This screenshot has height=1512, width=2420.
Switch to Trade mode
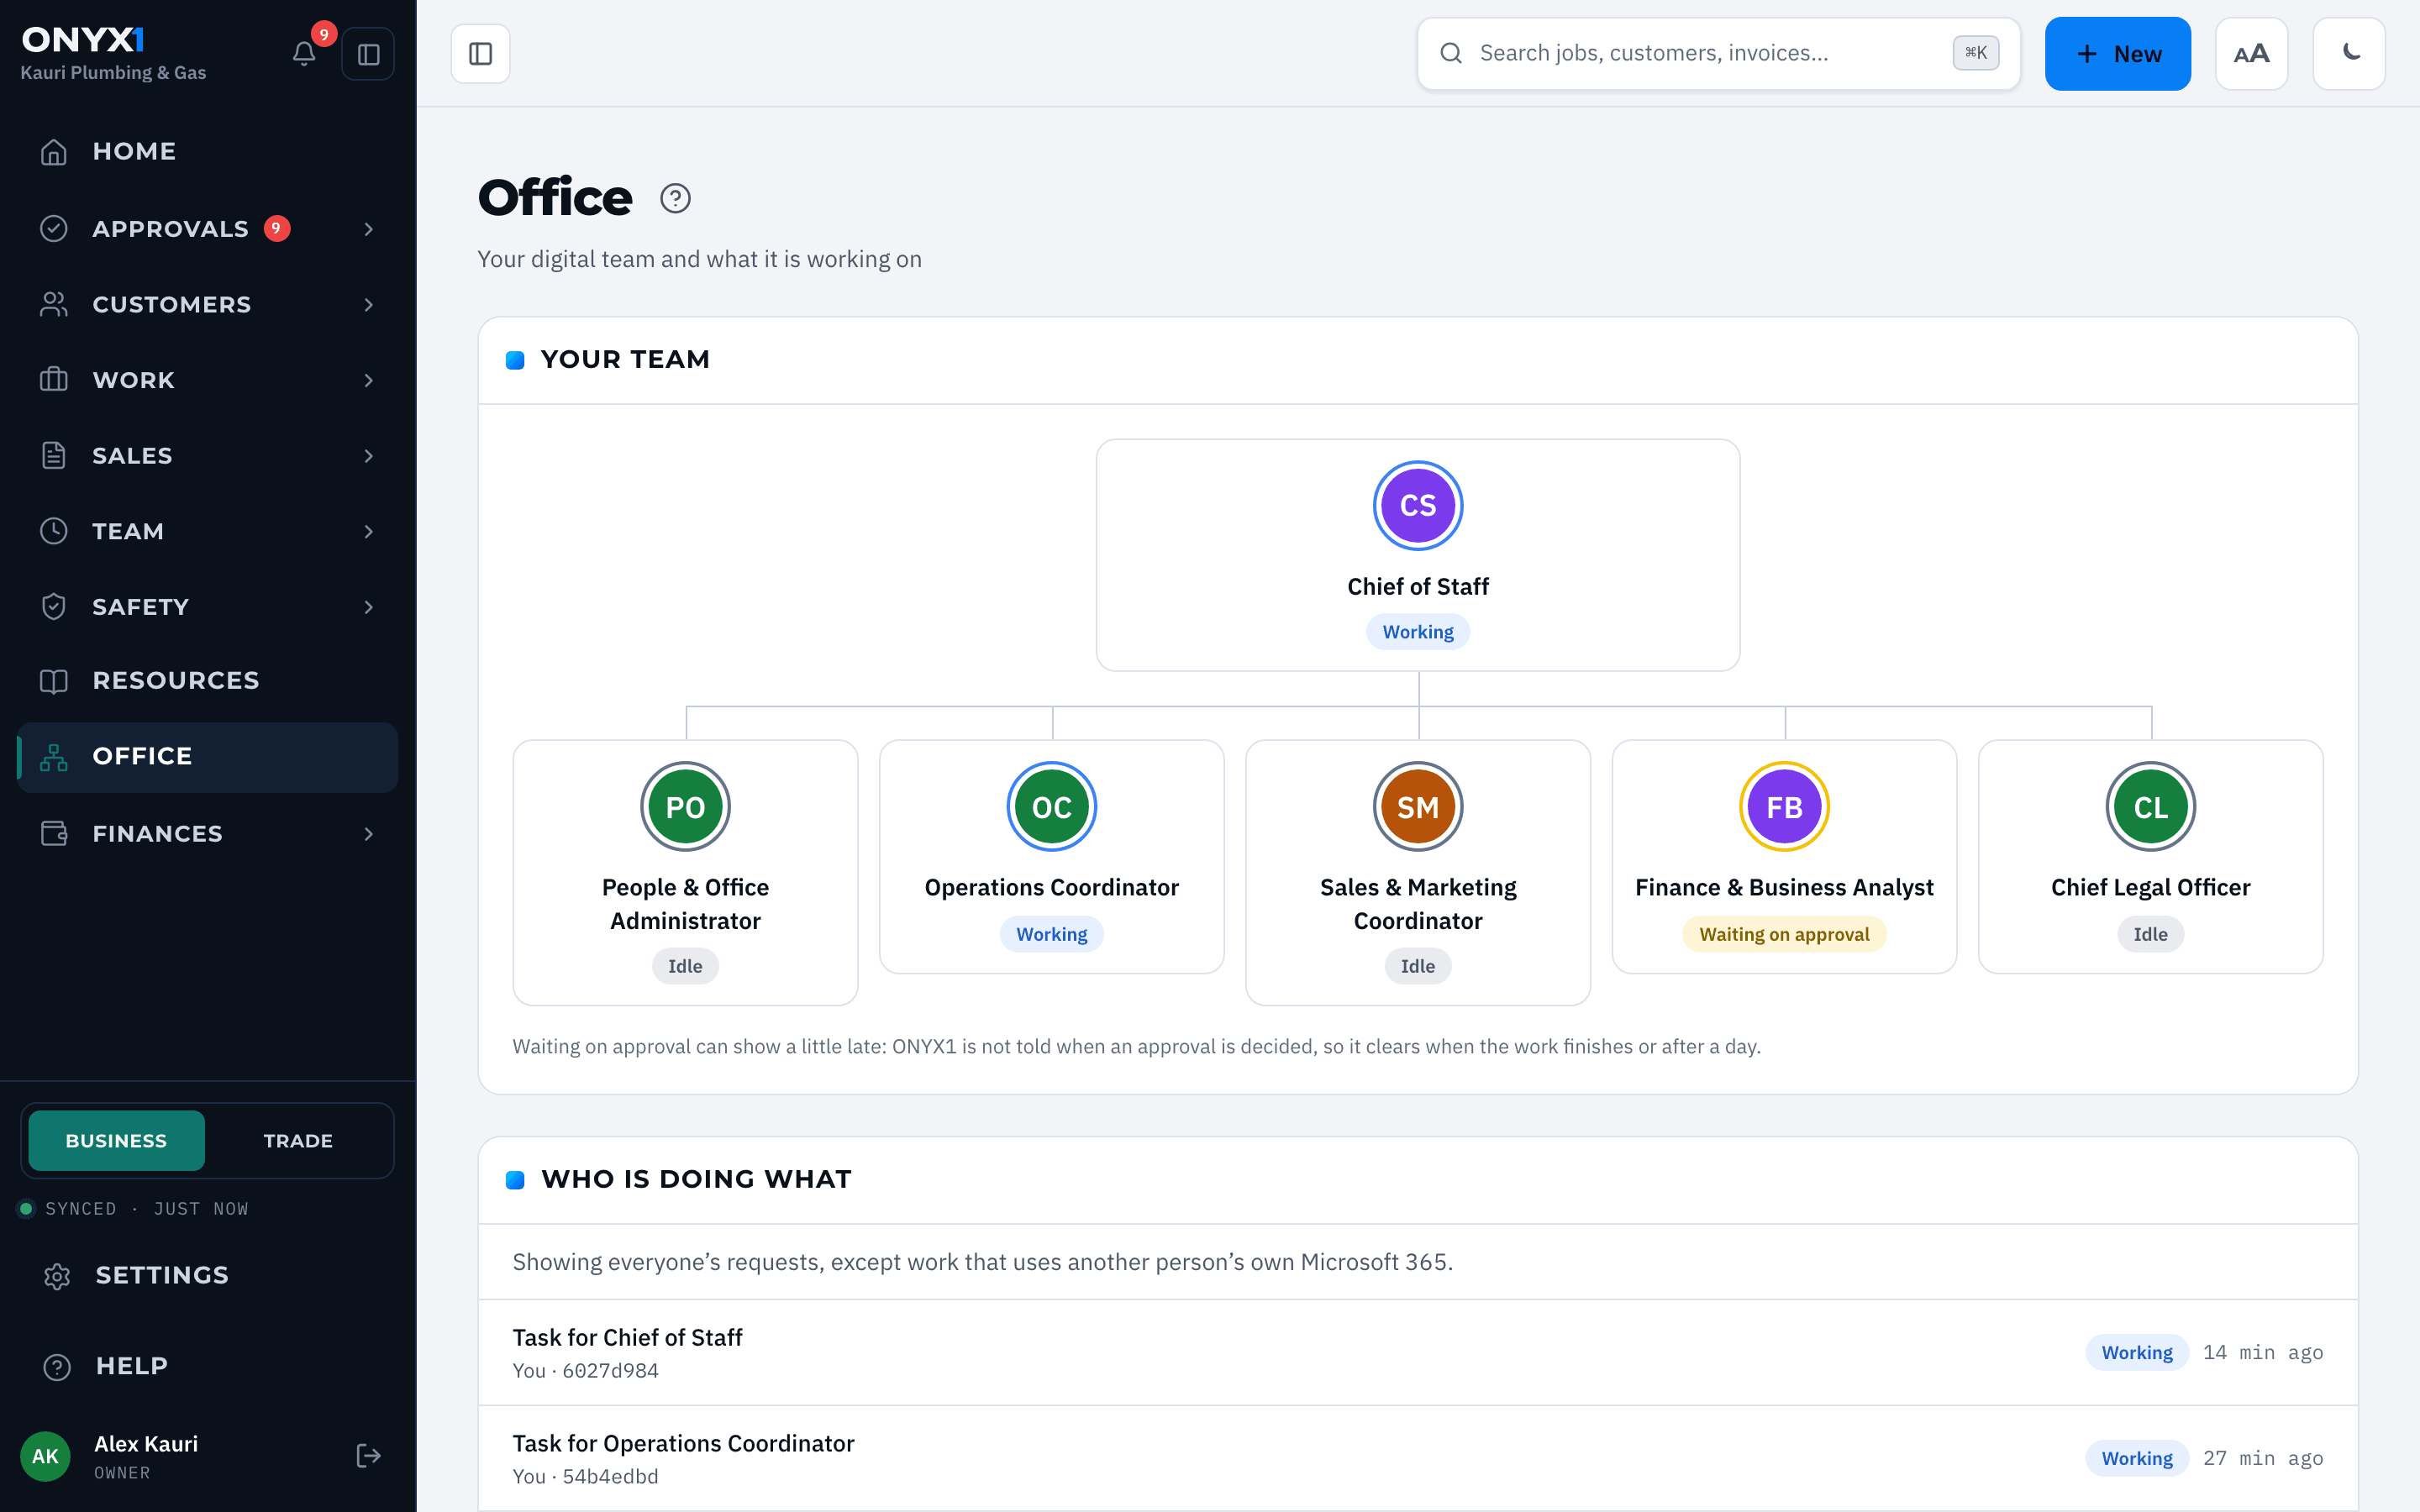click(298, 1141)
